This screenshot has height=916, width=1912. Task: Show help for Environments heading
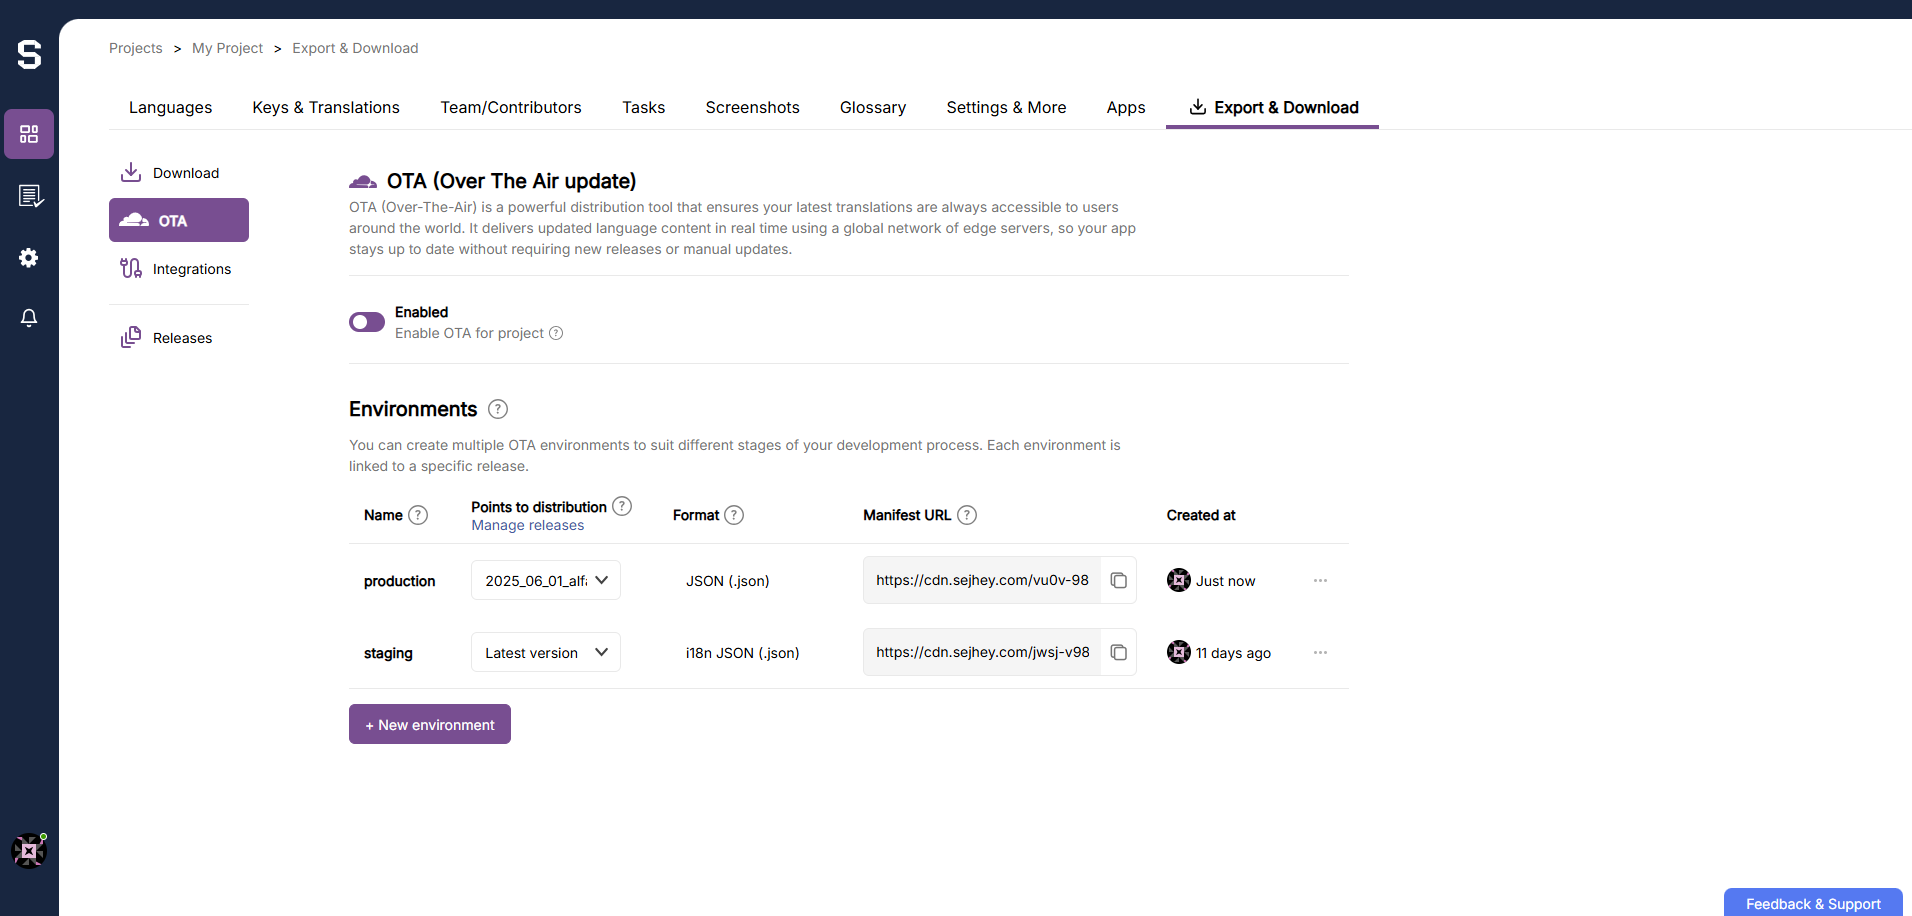point(498,409)
